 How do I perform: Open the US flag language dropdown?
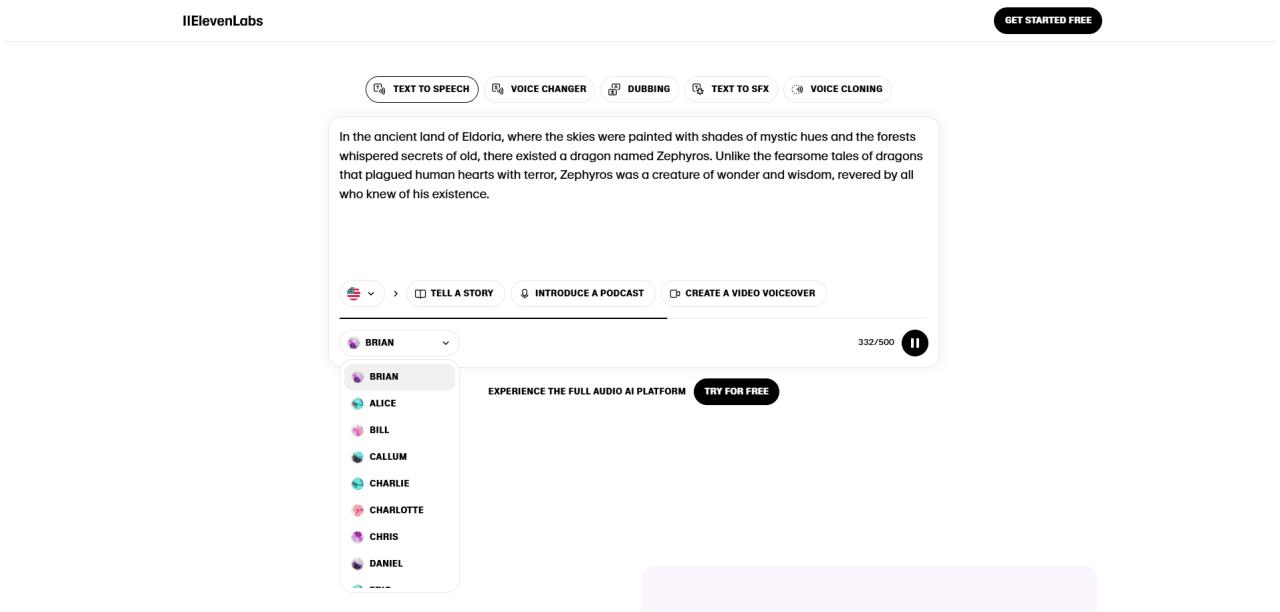(361, 294)
